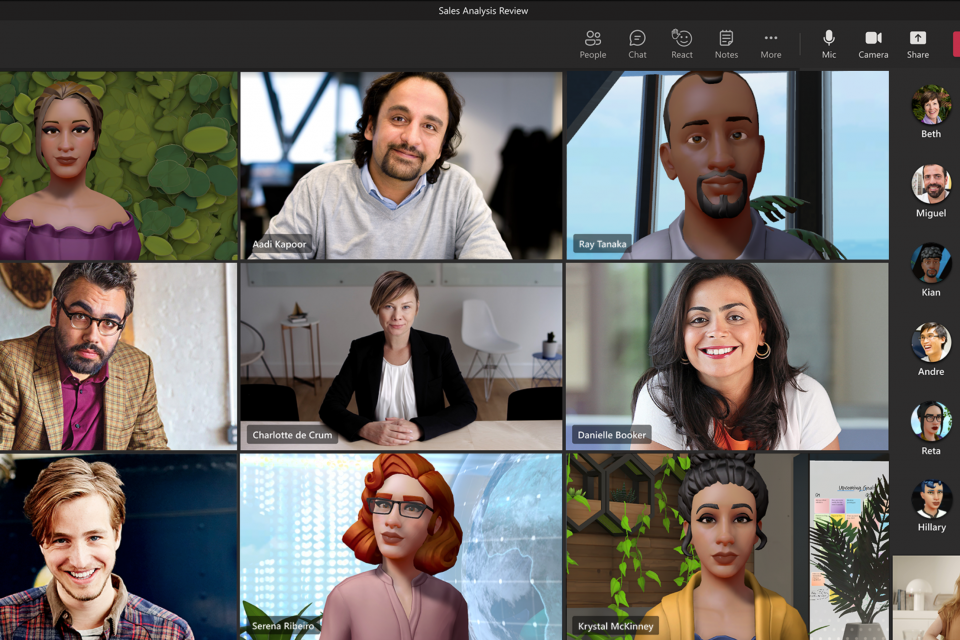Select Beth's participant avatar
960x640 pixels.
pos(931,105)
